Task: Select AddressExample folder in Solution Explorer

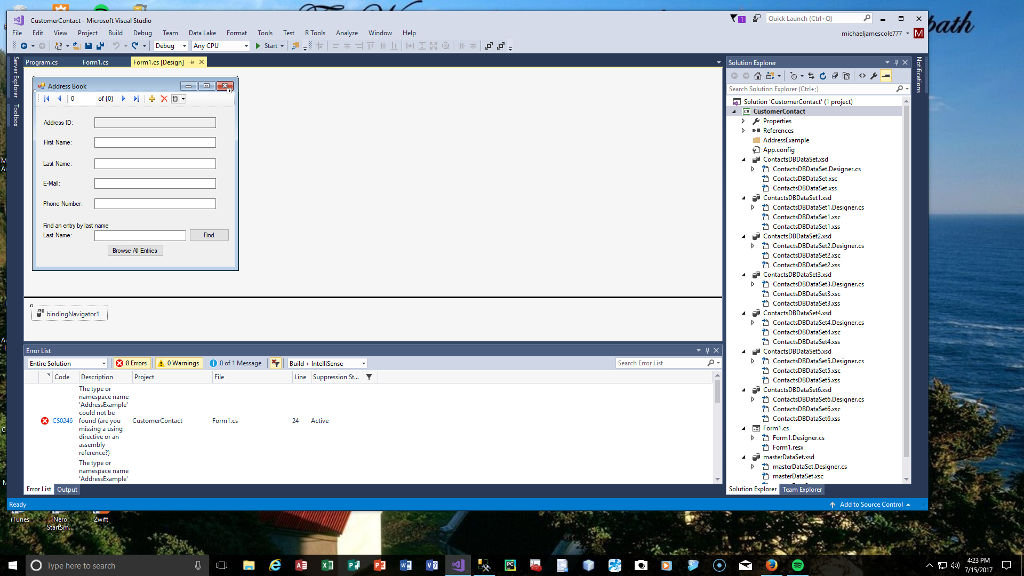Action: [786, 140]
